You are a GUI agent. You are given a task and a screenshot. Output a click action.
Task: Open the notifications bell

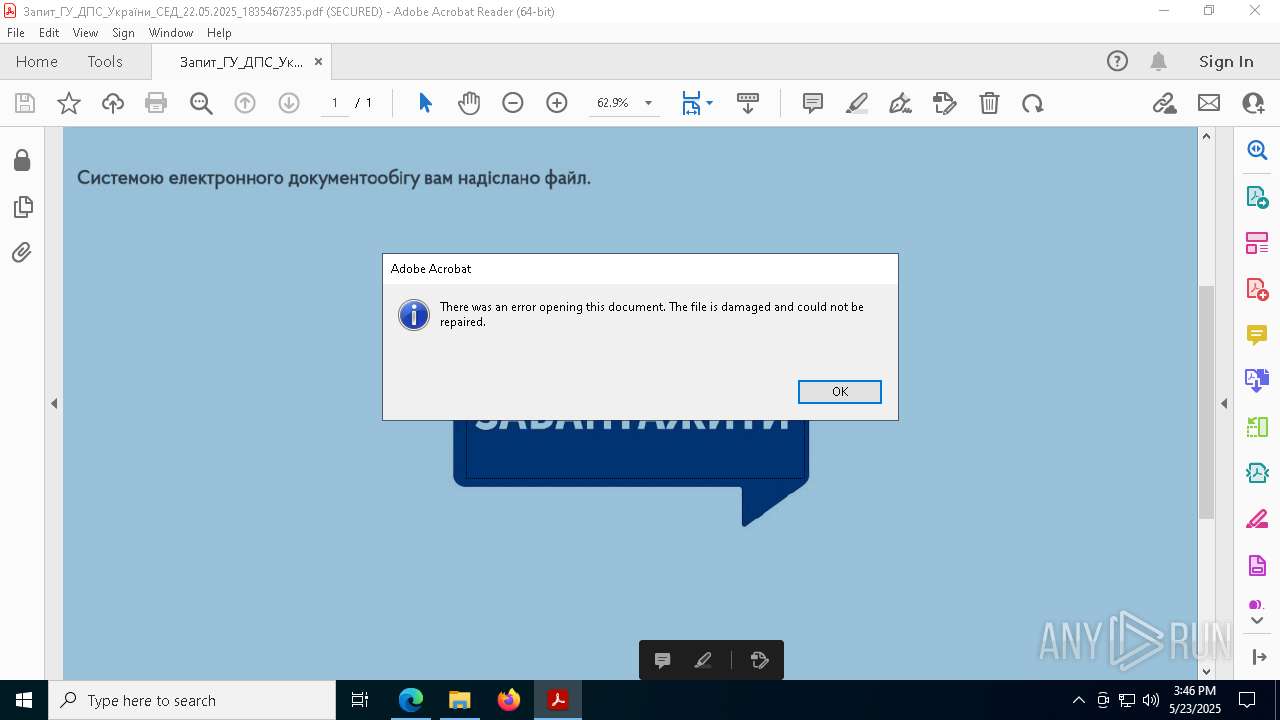[1159, 61]
